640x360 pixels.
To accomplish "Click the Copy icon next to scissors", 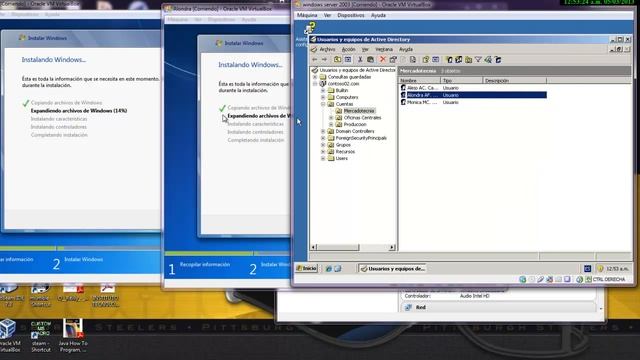I will tap(370, 60).
